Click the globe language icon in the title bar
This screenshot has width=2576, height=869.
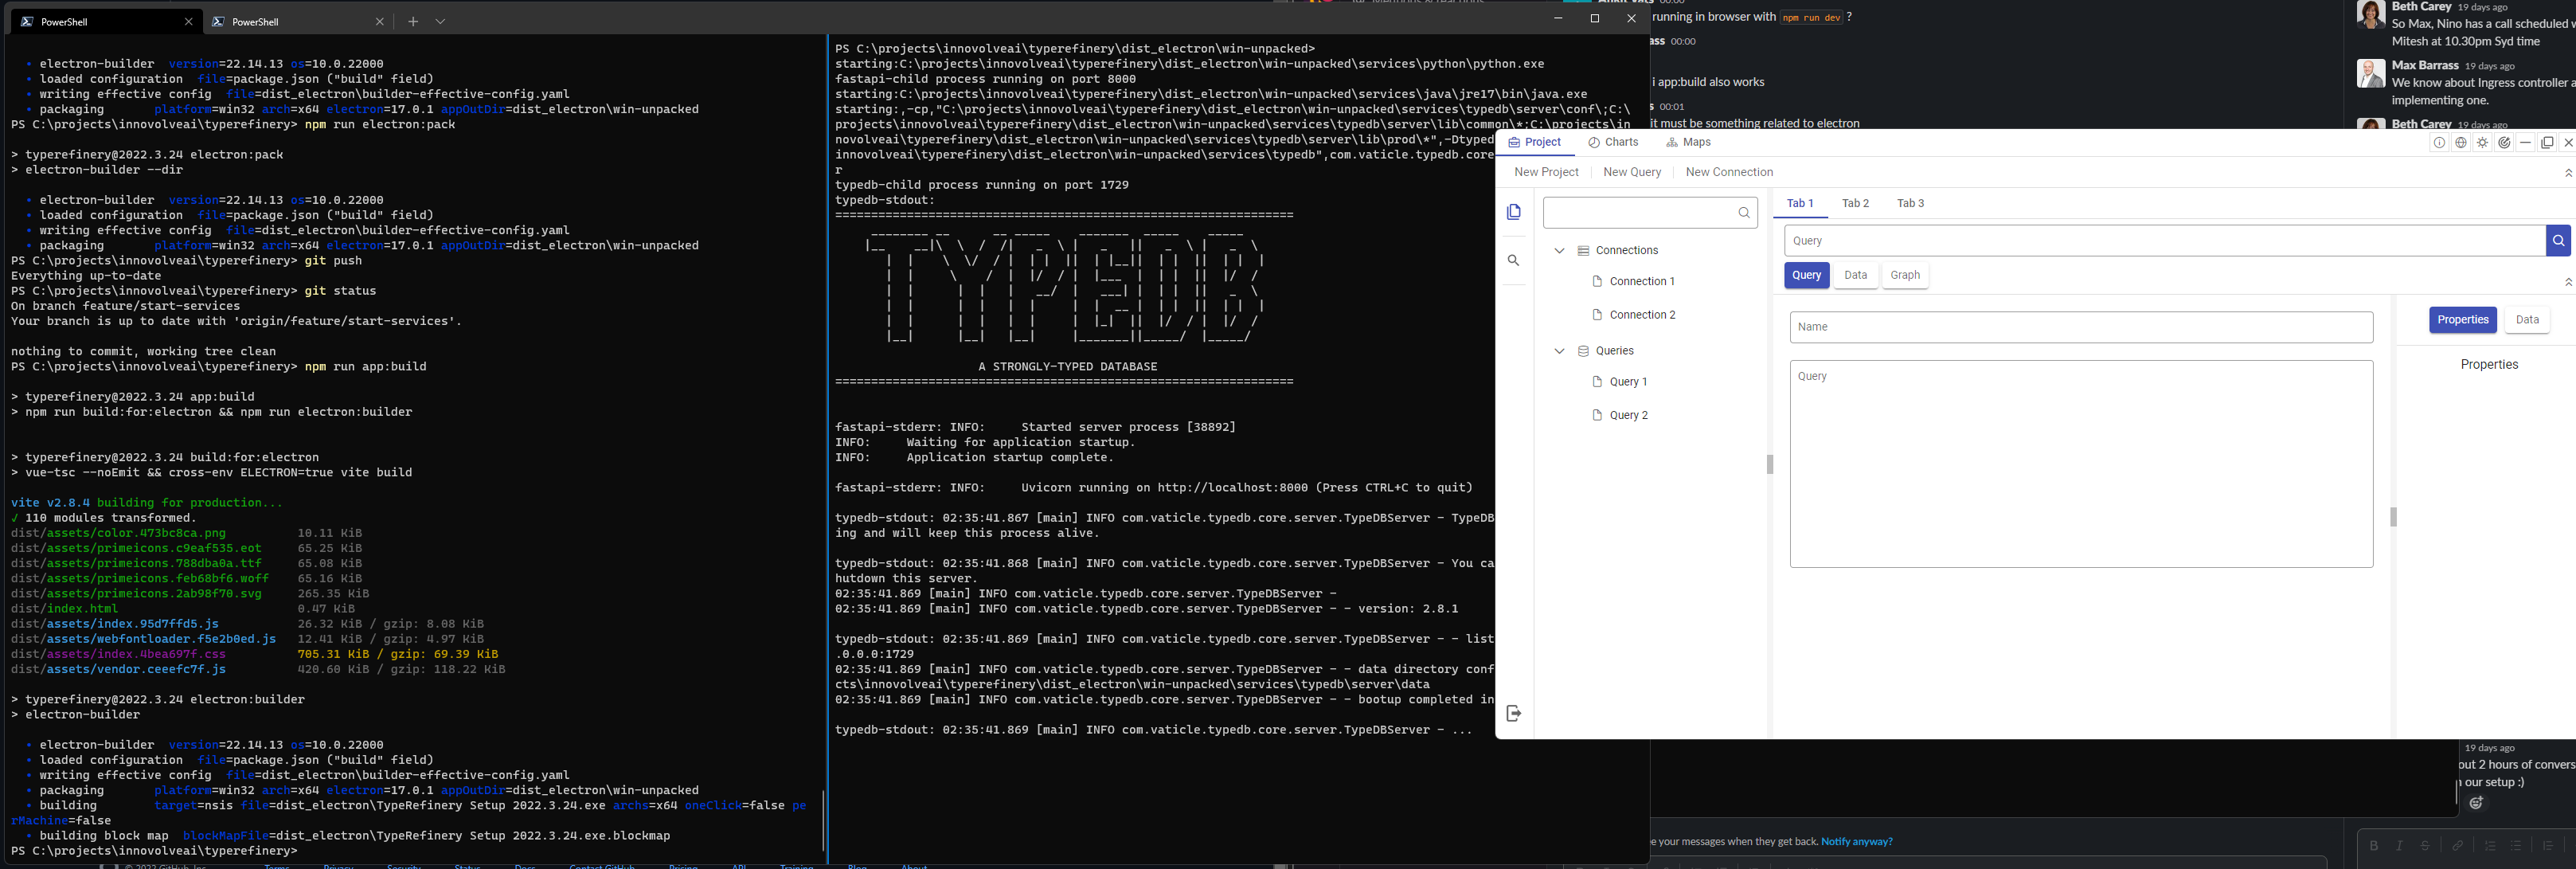coord(2461,143)
